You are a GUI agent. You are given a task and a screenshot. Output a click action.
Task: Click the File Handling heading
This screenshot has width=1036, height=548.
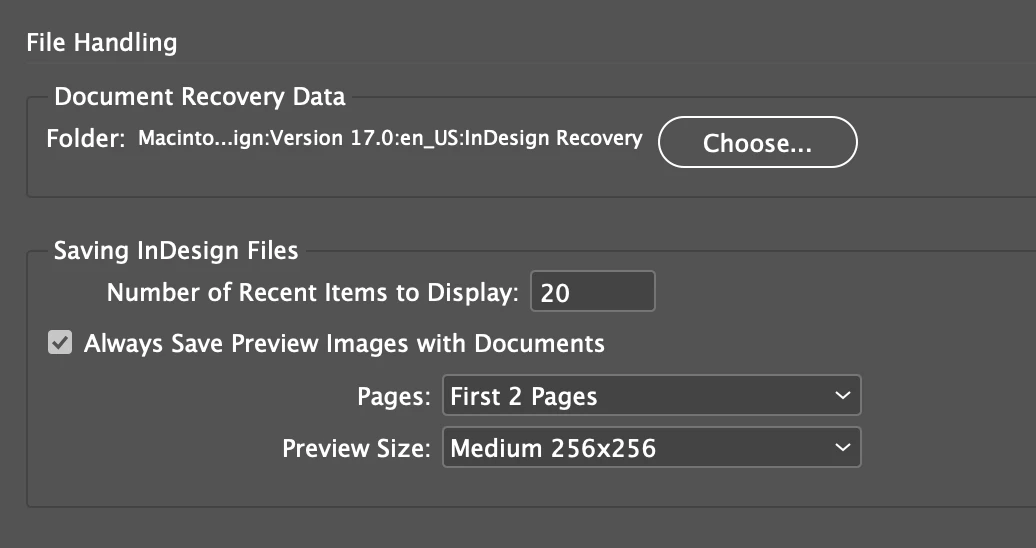click(x=102, y=43)
